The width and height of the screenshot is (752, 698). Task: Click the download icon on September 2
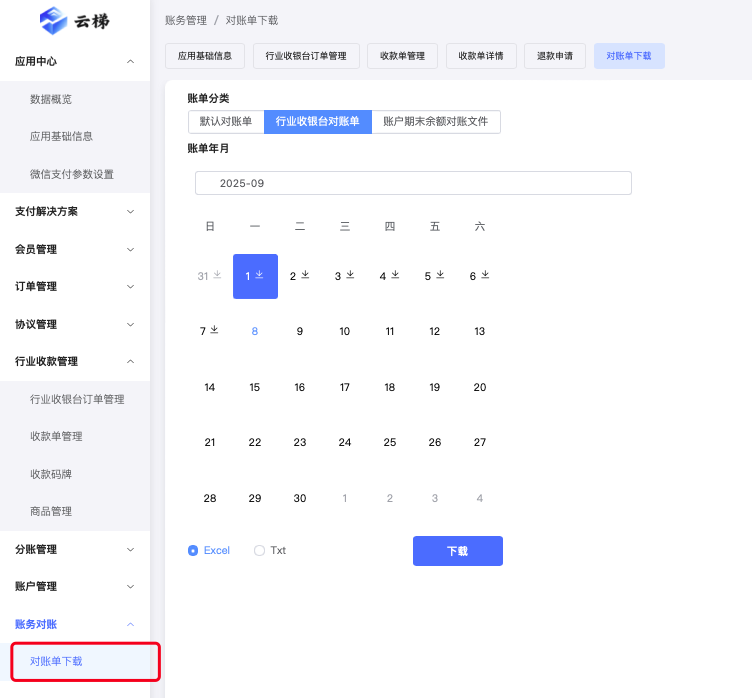coord(306,275)
